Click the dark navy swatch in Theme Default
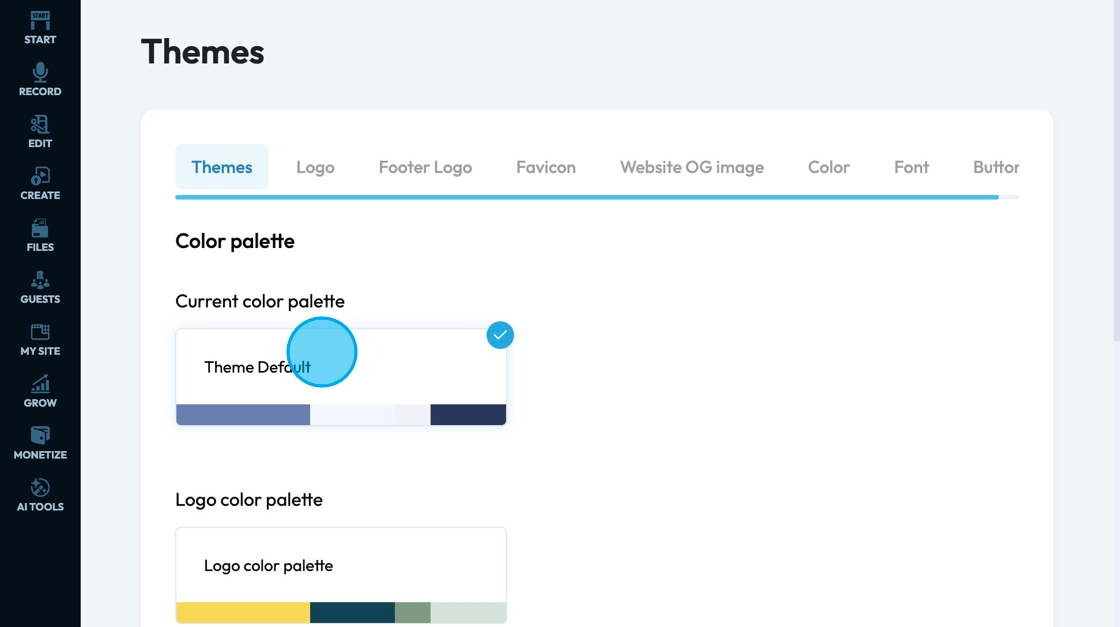 468,415
